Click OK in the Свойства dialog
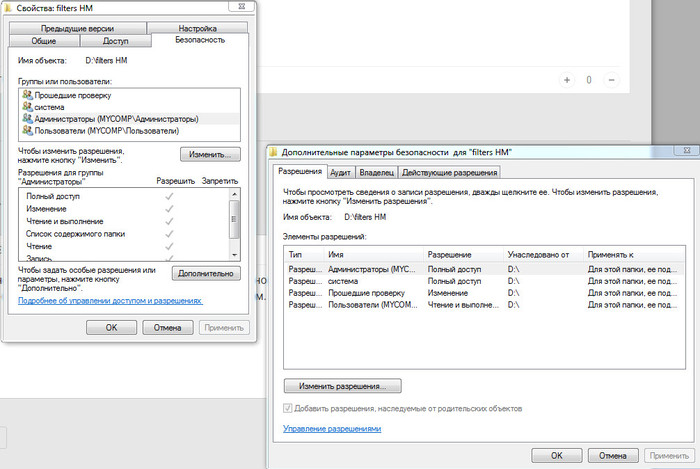The image size is (700, 469). (x=111, y=328)
